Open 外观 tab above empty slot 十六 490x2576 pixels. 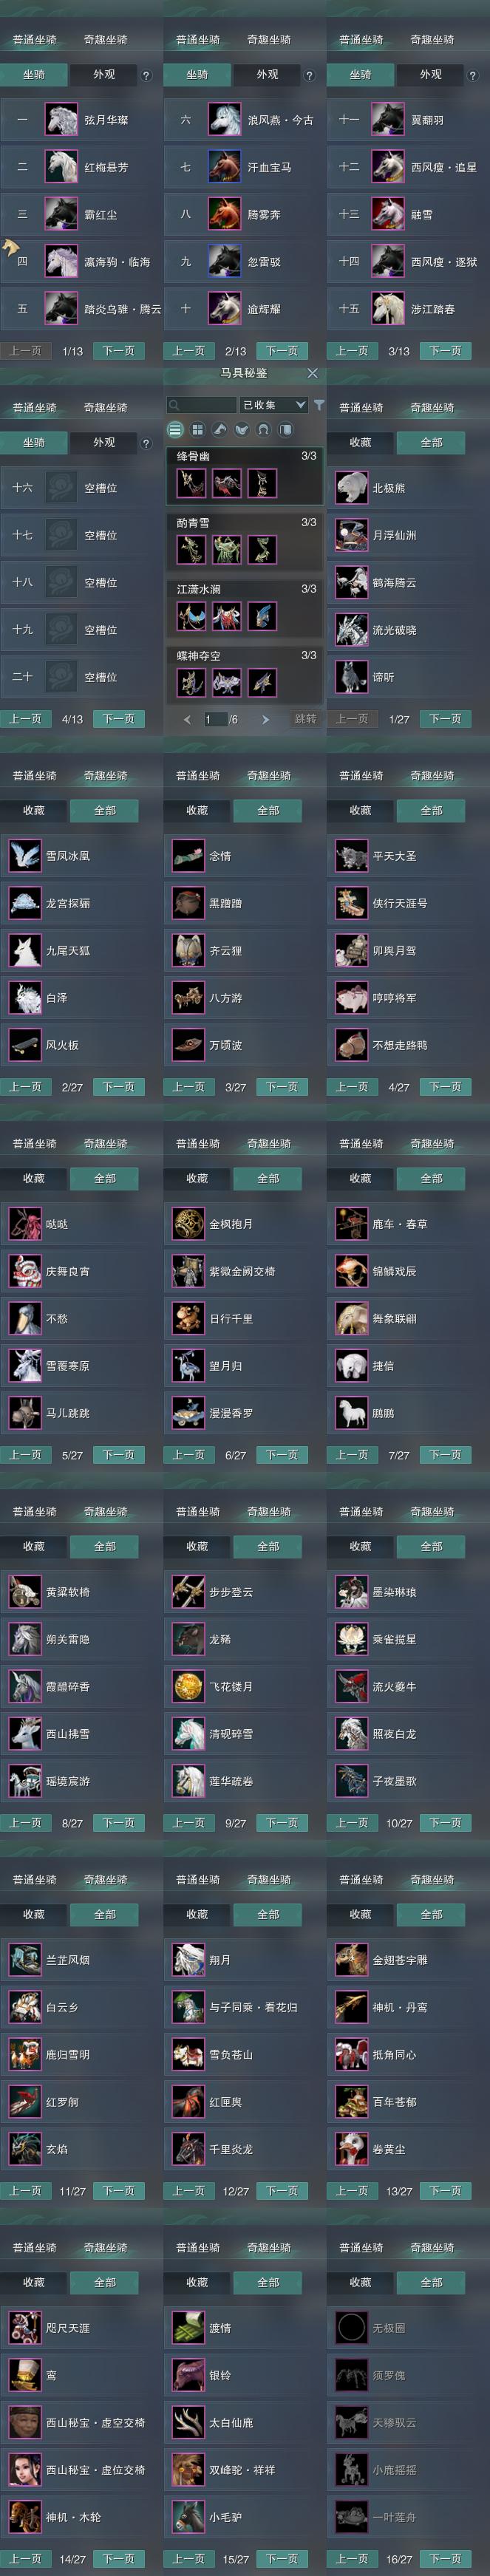point(104,442)
